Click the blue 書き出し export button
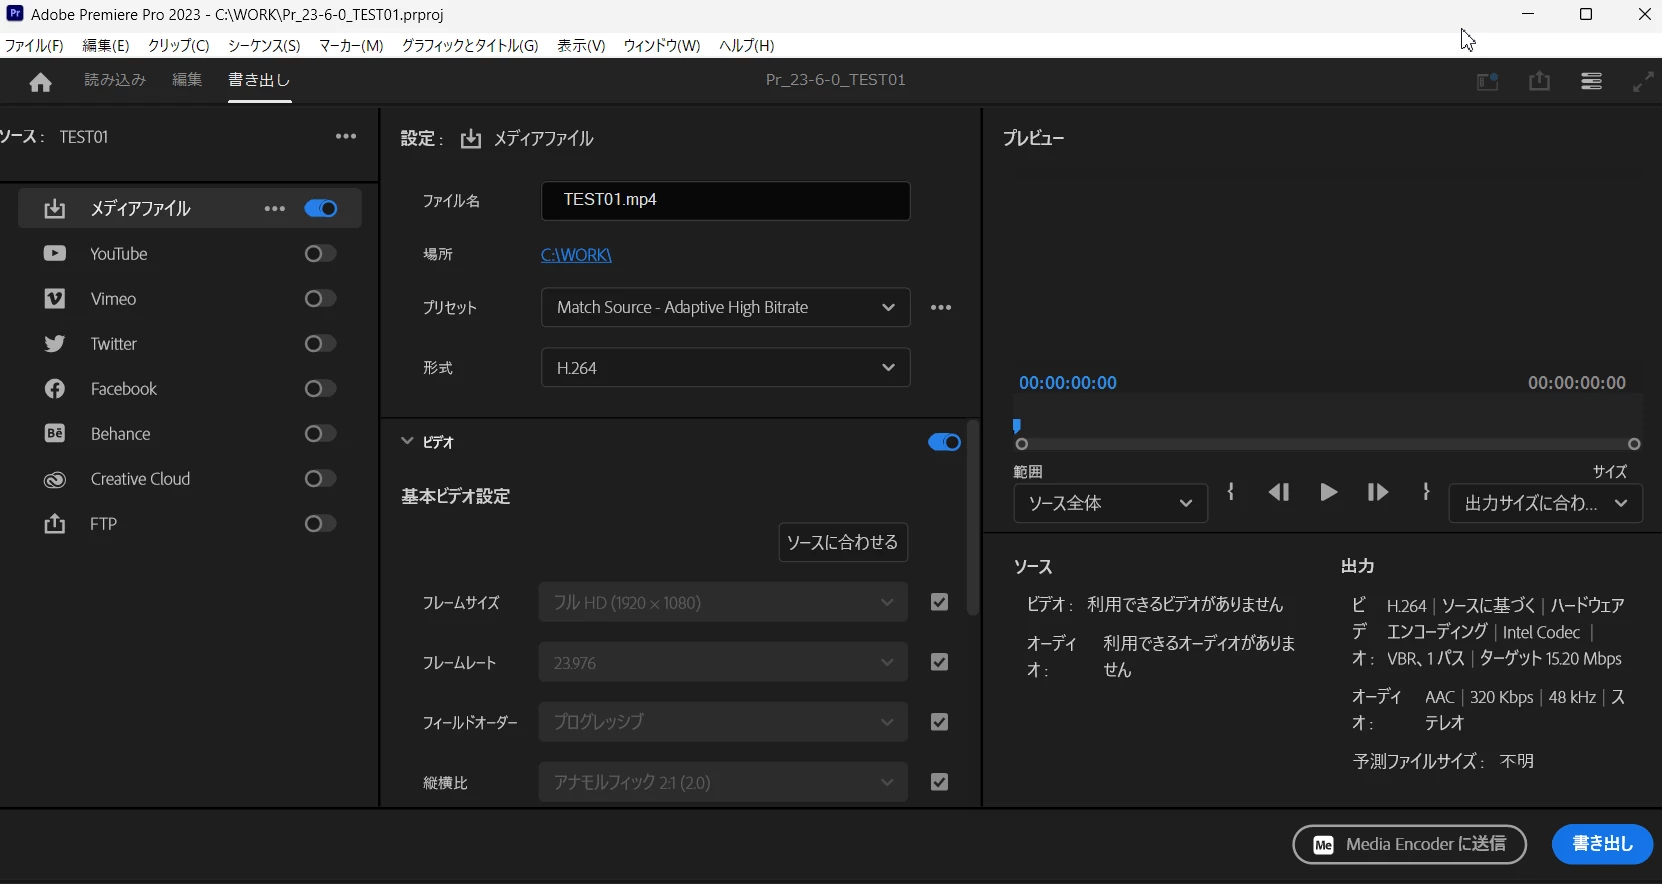The width and height of the screenshot is (1662, 884). (x=1602, y=845)
